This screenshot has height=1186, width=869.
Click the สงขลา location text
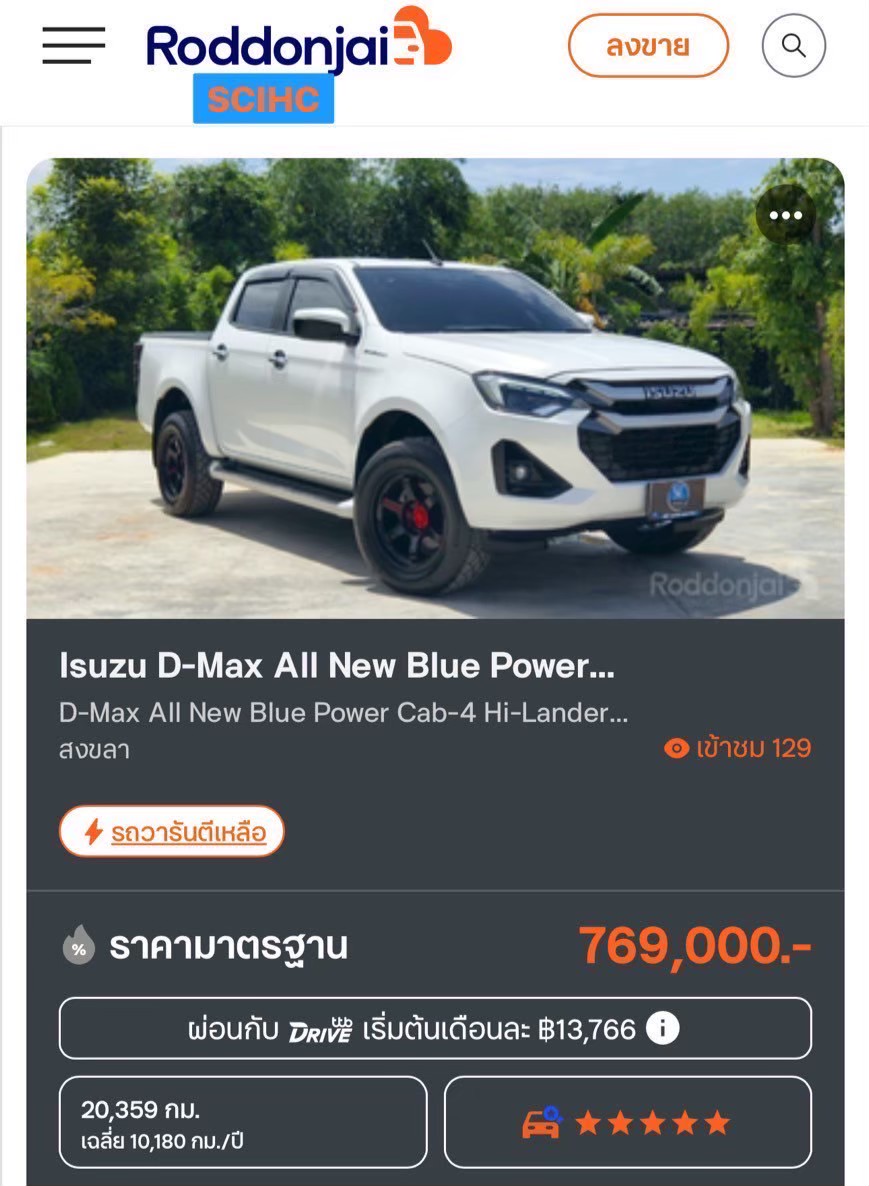coord(95,750)
